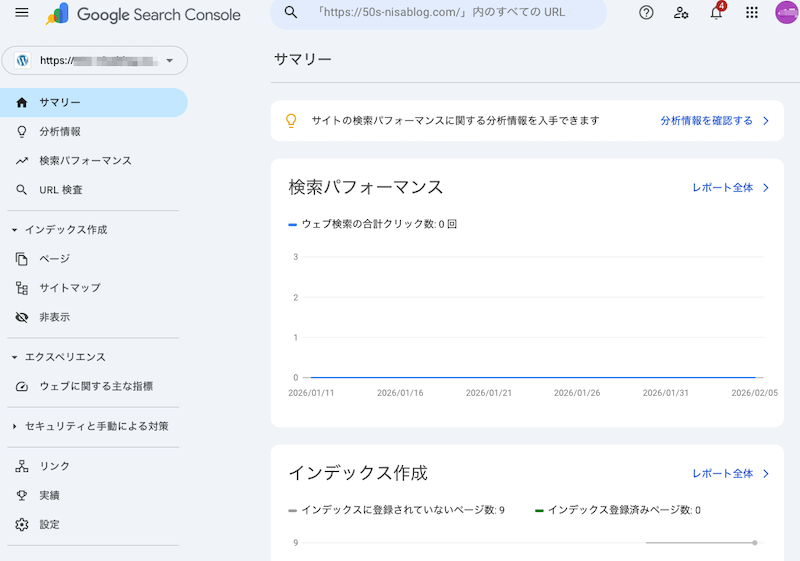
Task: Collapse the インデックス作成 section
Action: click(x=15, y=230)
